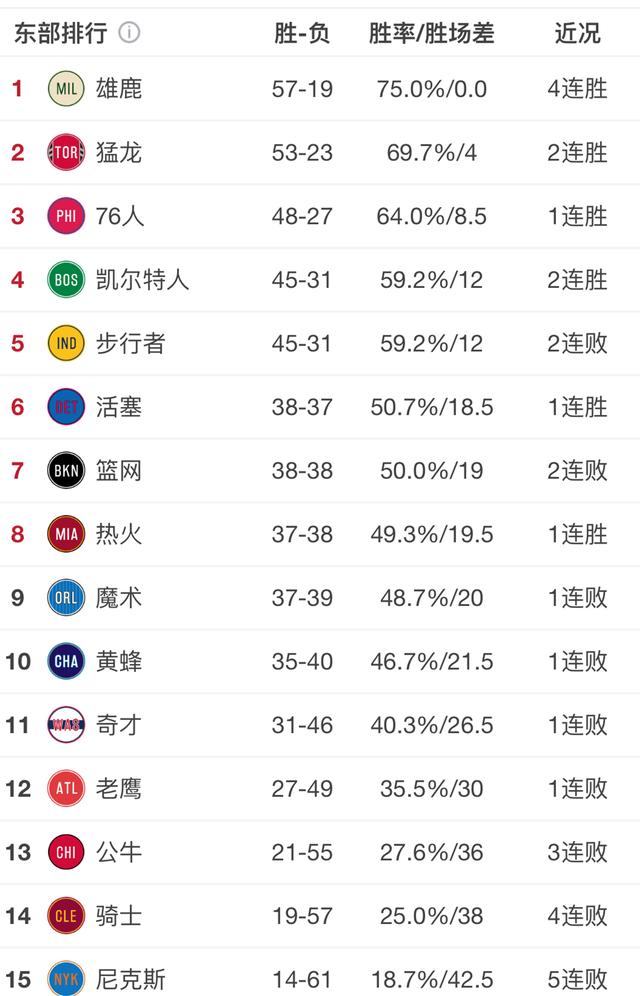The width and height of the screenshot is (640, 996).
Task: Tap the IND Pacers team logo
Action: [66, 343]
